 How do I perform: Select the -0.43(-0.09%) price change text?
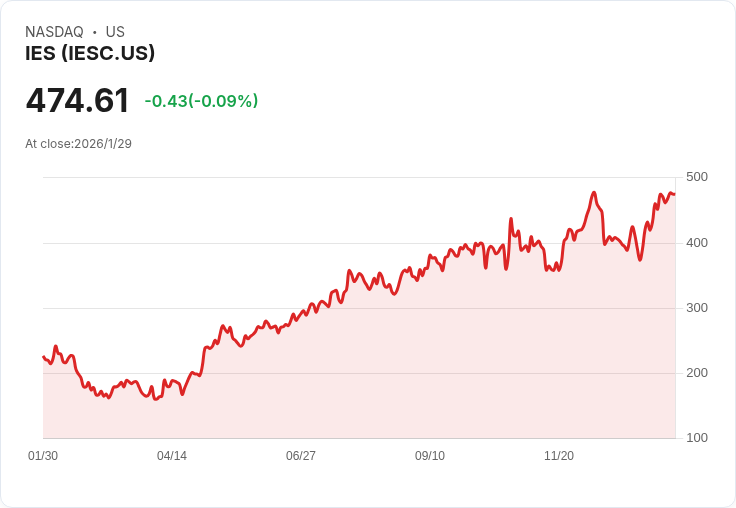pyautogui.click(x=201, y=101)
